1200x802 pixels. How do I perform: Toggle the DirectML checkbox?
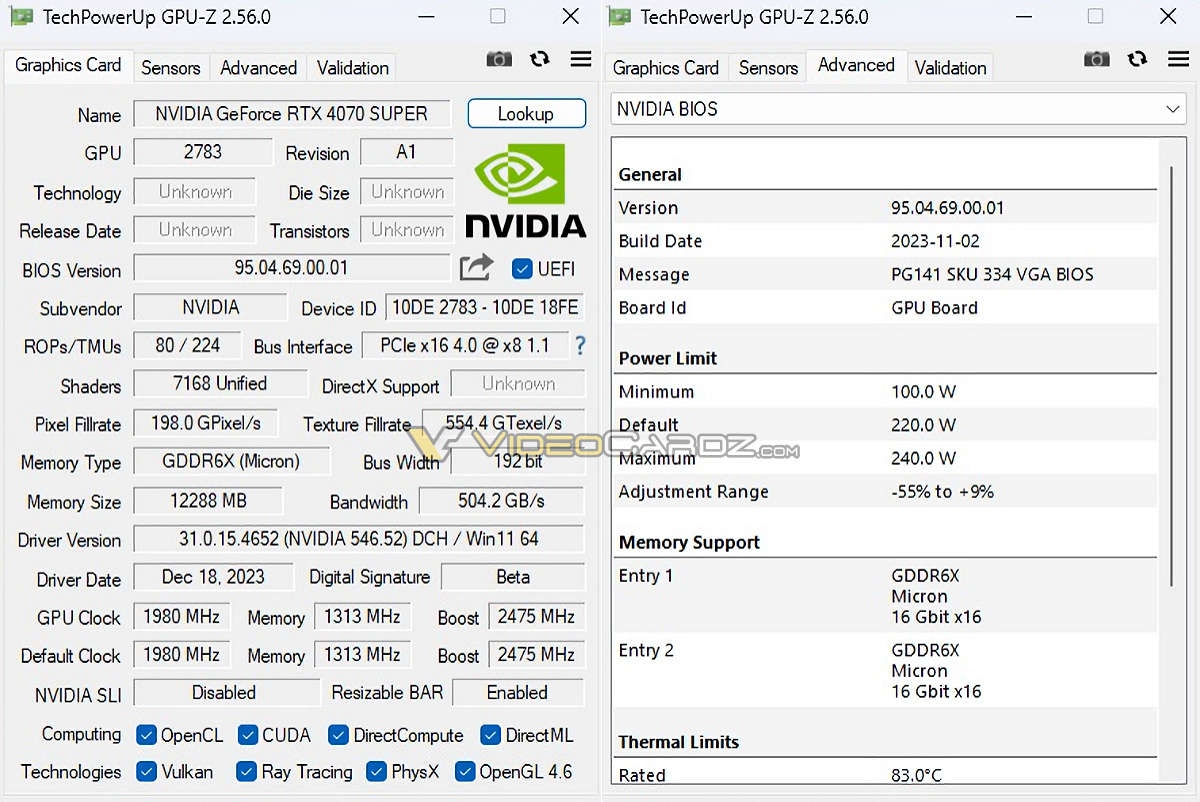point(490,735)
